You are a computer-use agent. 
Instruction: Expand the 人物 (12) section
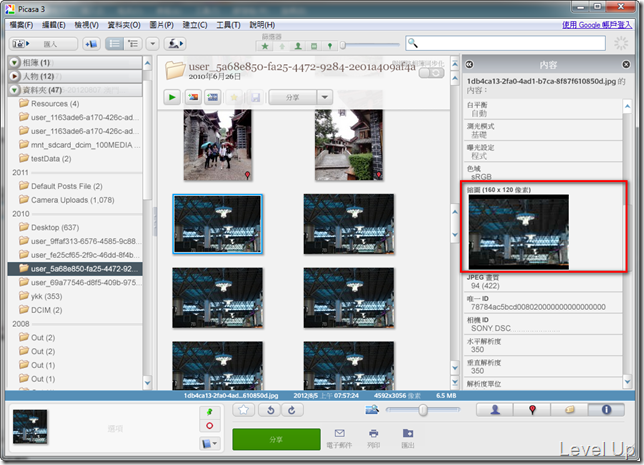[x=14, y=76]
